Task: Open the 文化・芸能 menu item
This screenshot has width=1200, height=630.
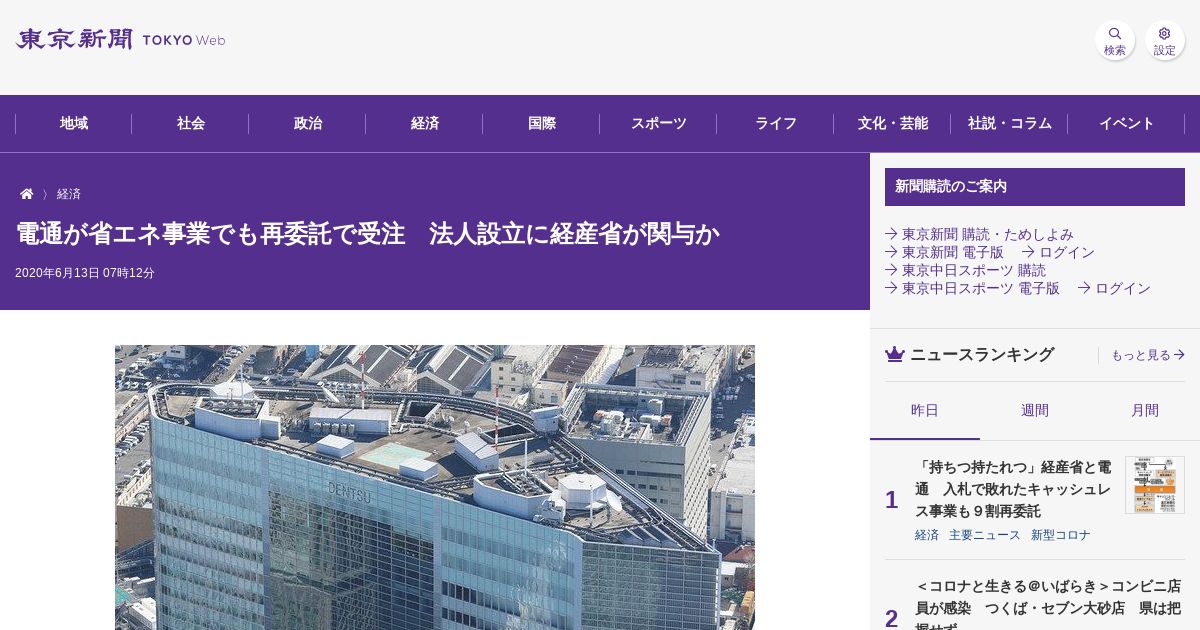Action: (893, 124)
